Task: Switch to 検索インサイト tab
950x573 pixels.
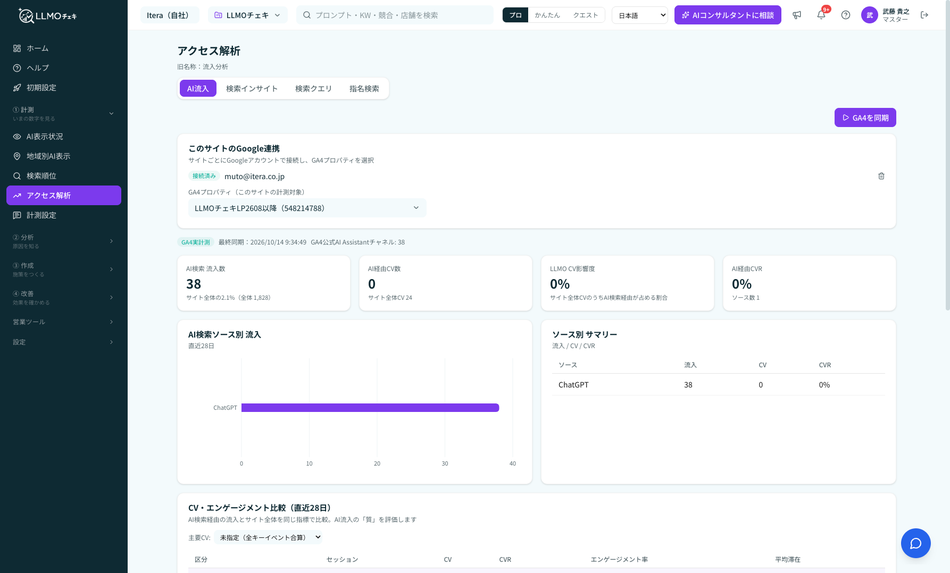Action: coord(252,88)
